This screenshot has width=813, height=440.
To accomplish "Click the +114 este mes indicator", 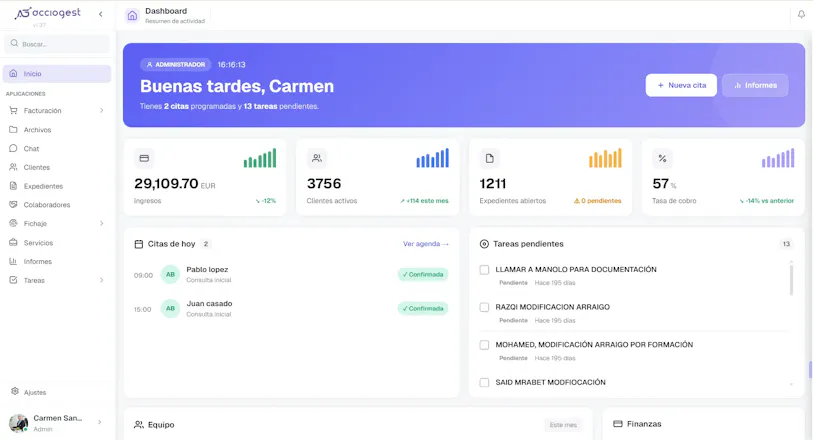I will tap(424, 201).
